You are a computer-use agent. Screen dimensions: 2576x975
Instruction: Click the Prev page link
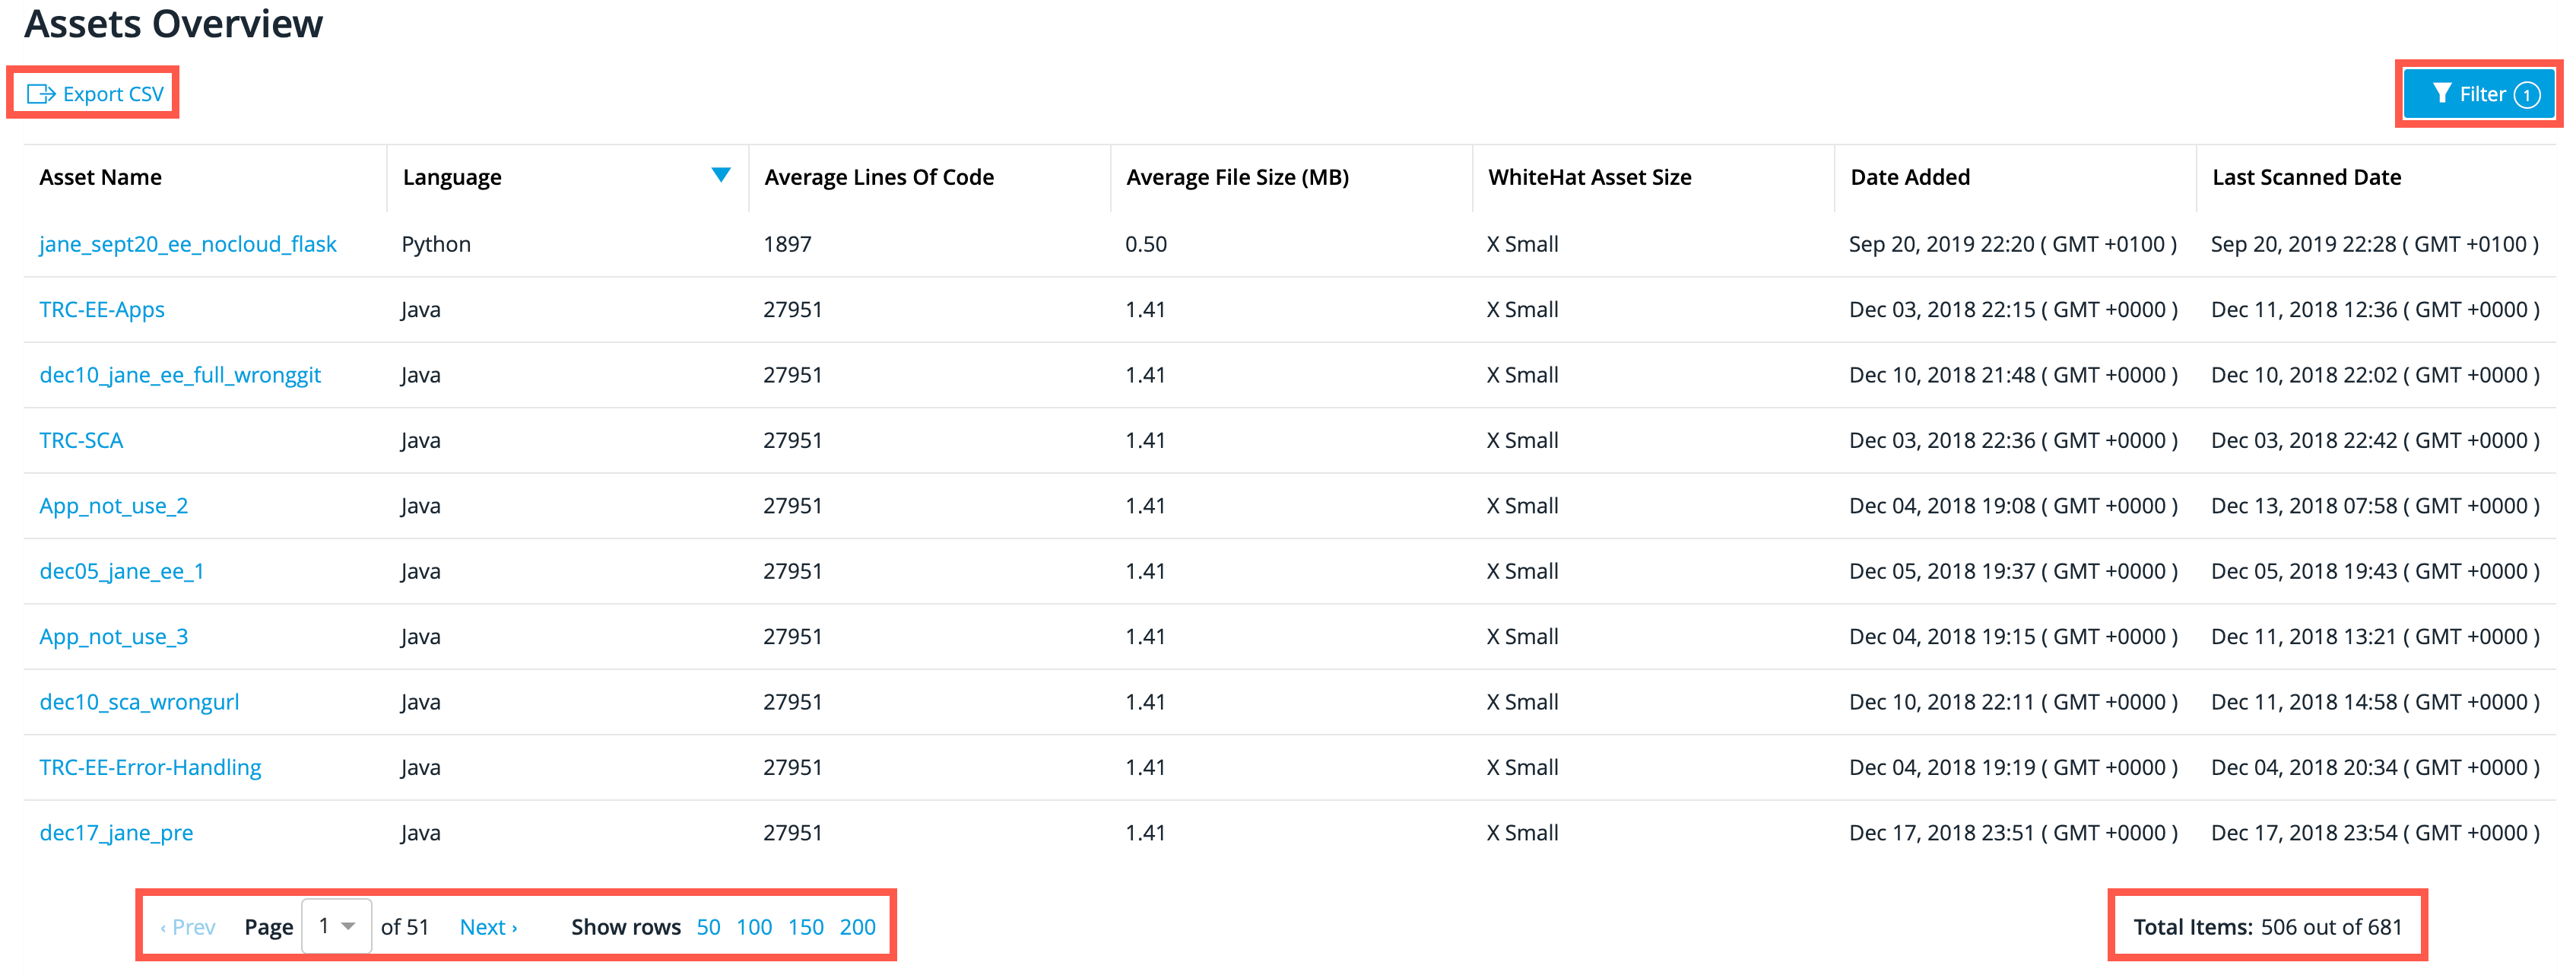(188, 927)
